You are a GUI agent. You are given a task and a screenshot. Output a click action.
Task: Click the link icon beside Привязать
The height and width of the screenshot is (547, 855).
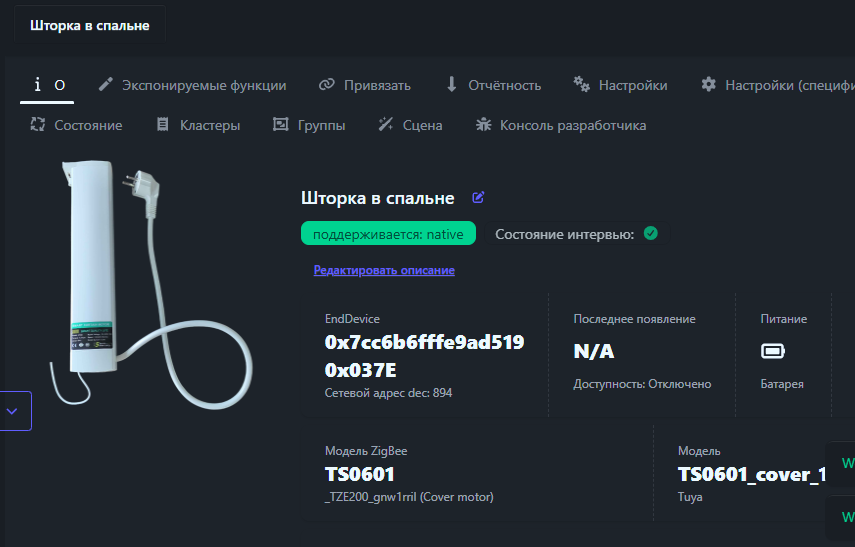point(327,85)
